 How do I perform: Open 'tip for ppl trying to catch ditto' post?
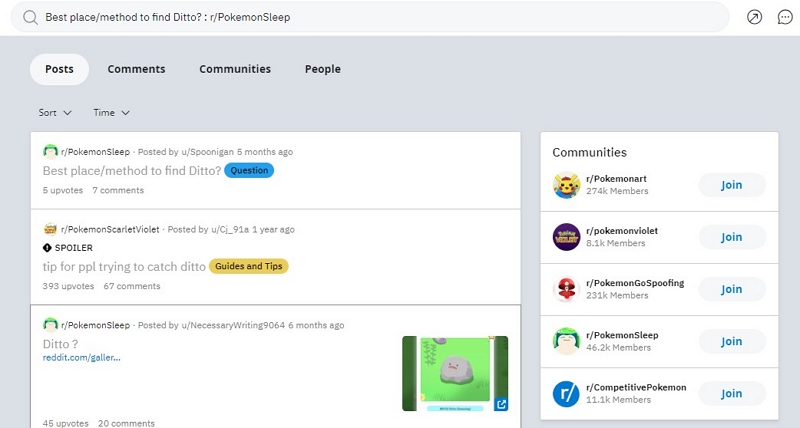point(124,266)
